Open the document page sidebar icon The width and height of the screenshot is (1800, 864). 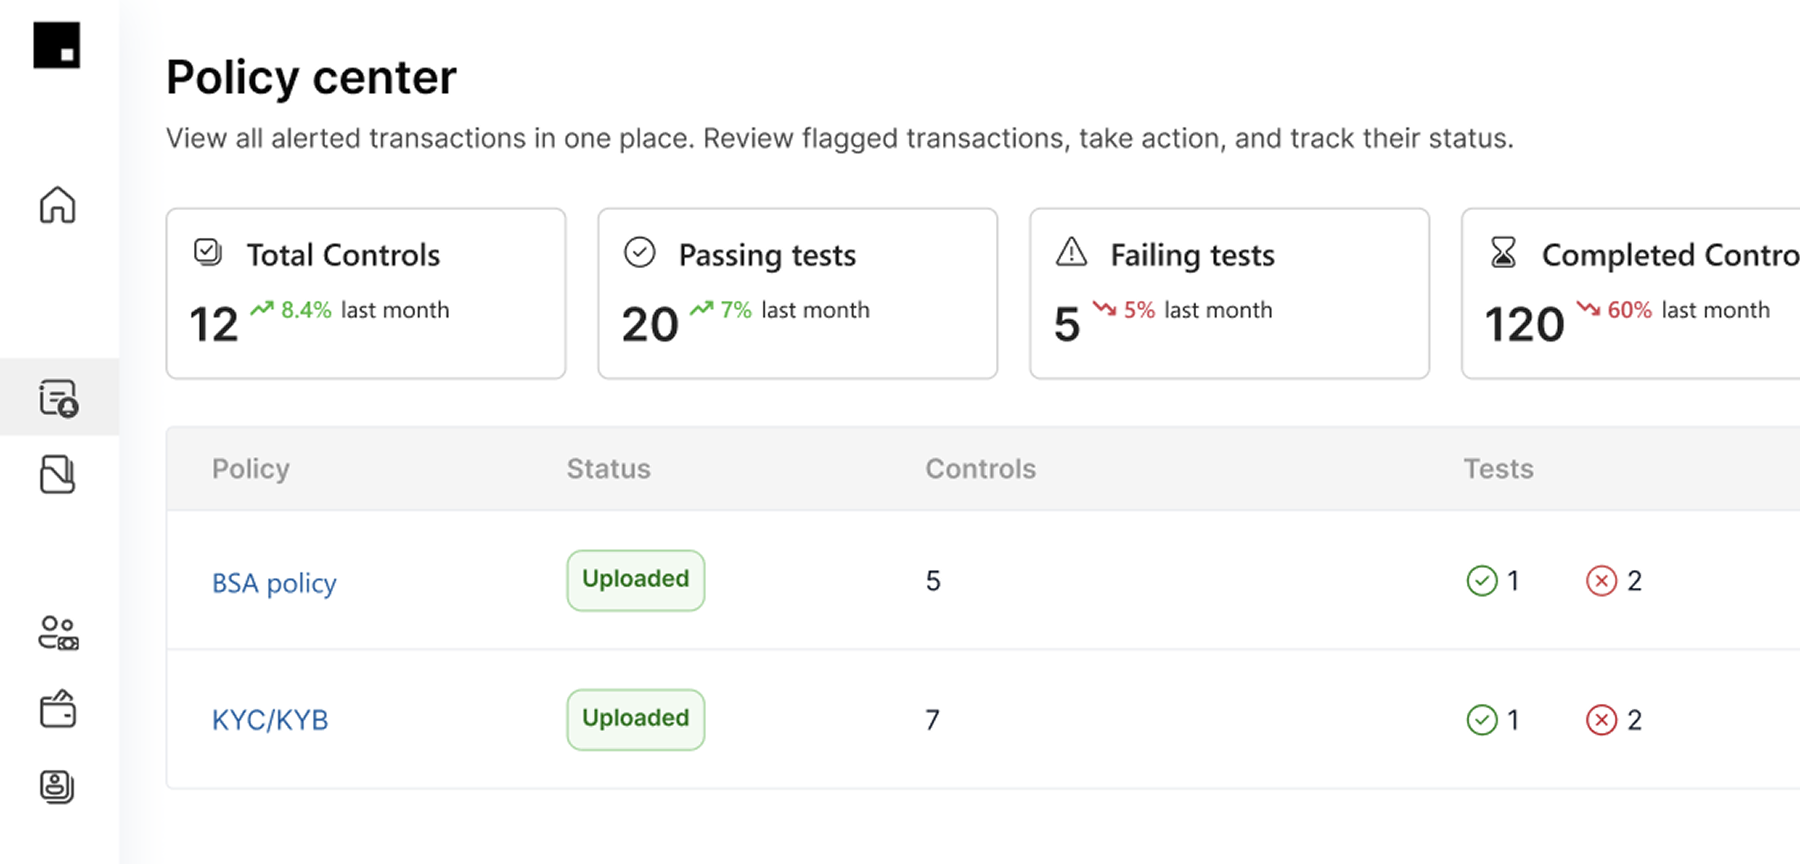(57, 474)
